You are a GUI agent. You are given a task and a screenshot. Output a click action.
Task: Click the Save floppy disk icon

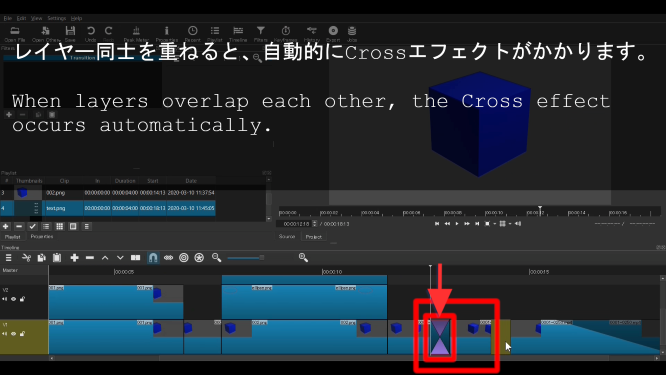coord(70,31)
